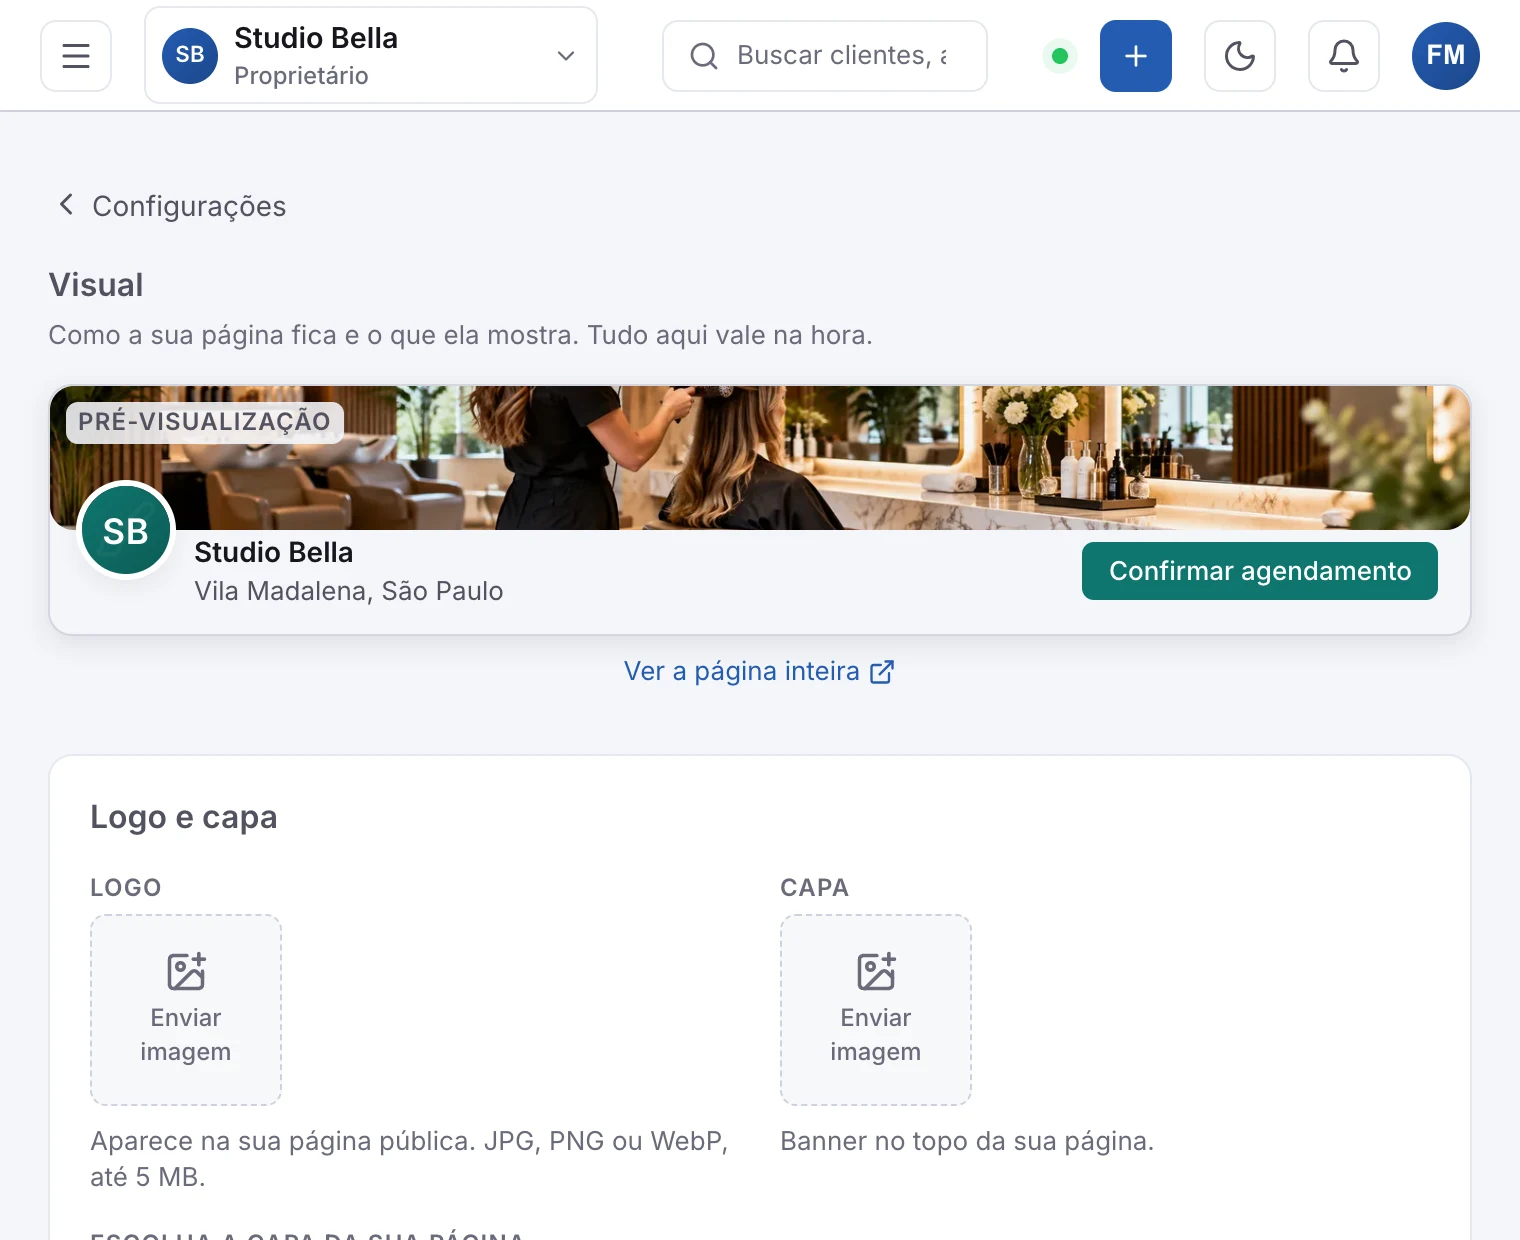Click the SB avatar in workspace switcher
1520x1240 pixels.
(x=190, y=56)
